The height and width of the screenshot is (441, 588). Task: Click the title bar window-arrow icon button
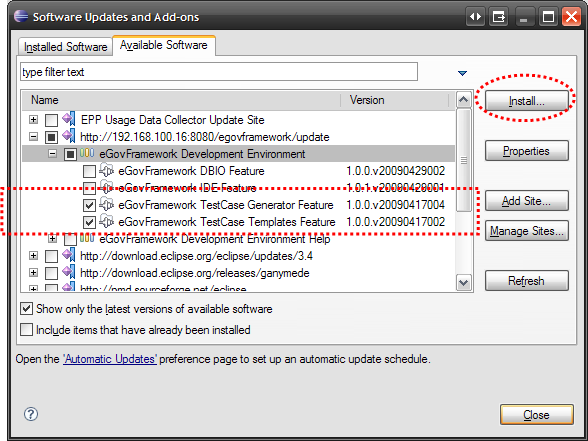499,17
